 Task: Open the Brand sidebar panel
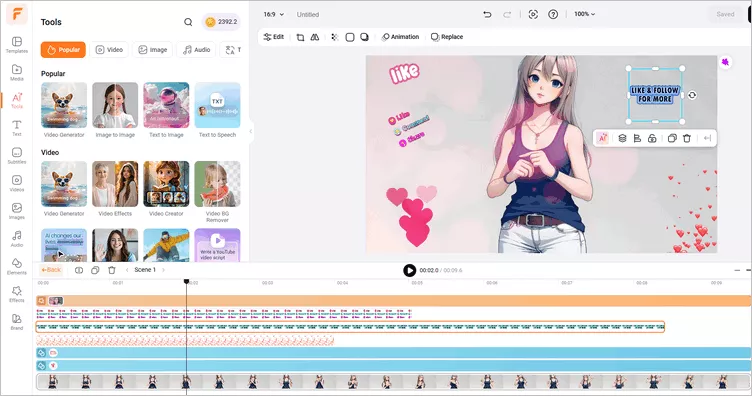pos(17,322)
